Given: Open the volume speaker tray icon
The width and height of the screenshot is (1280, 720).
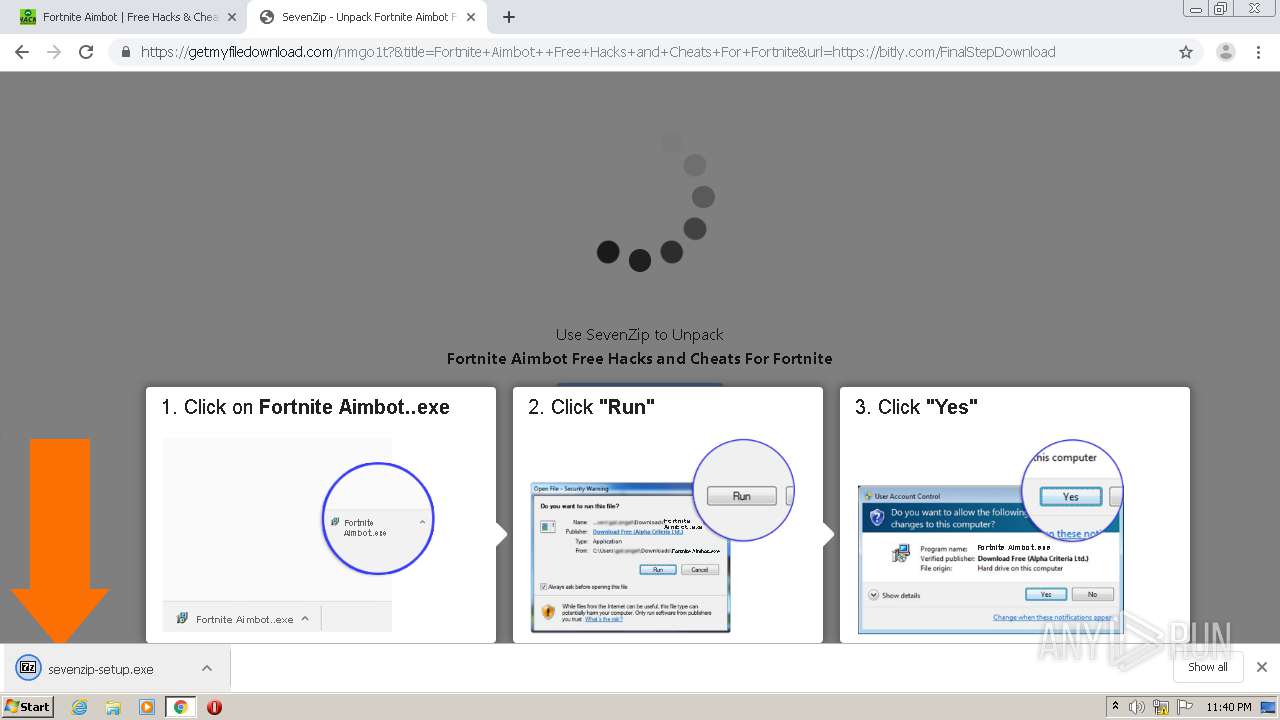Looking at the screenshot, I should click(x=1137, y=707).
